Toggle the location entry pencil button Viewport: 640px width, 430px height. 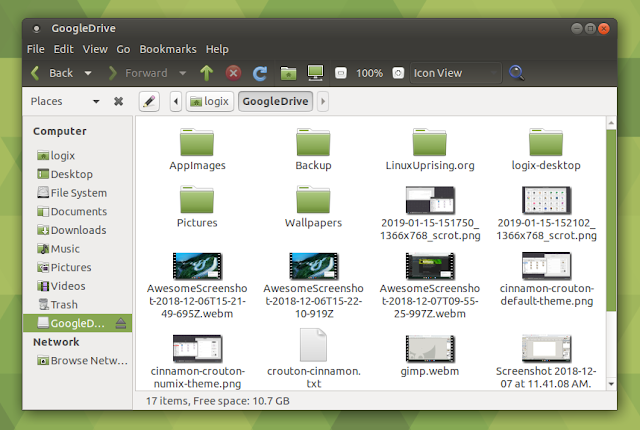(149, 101)
